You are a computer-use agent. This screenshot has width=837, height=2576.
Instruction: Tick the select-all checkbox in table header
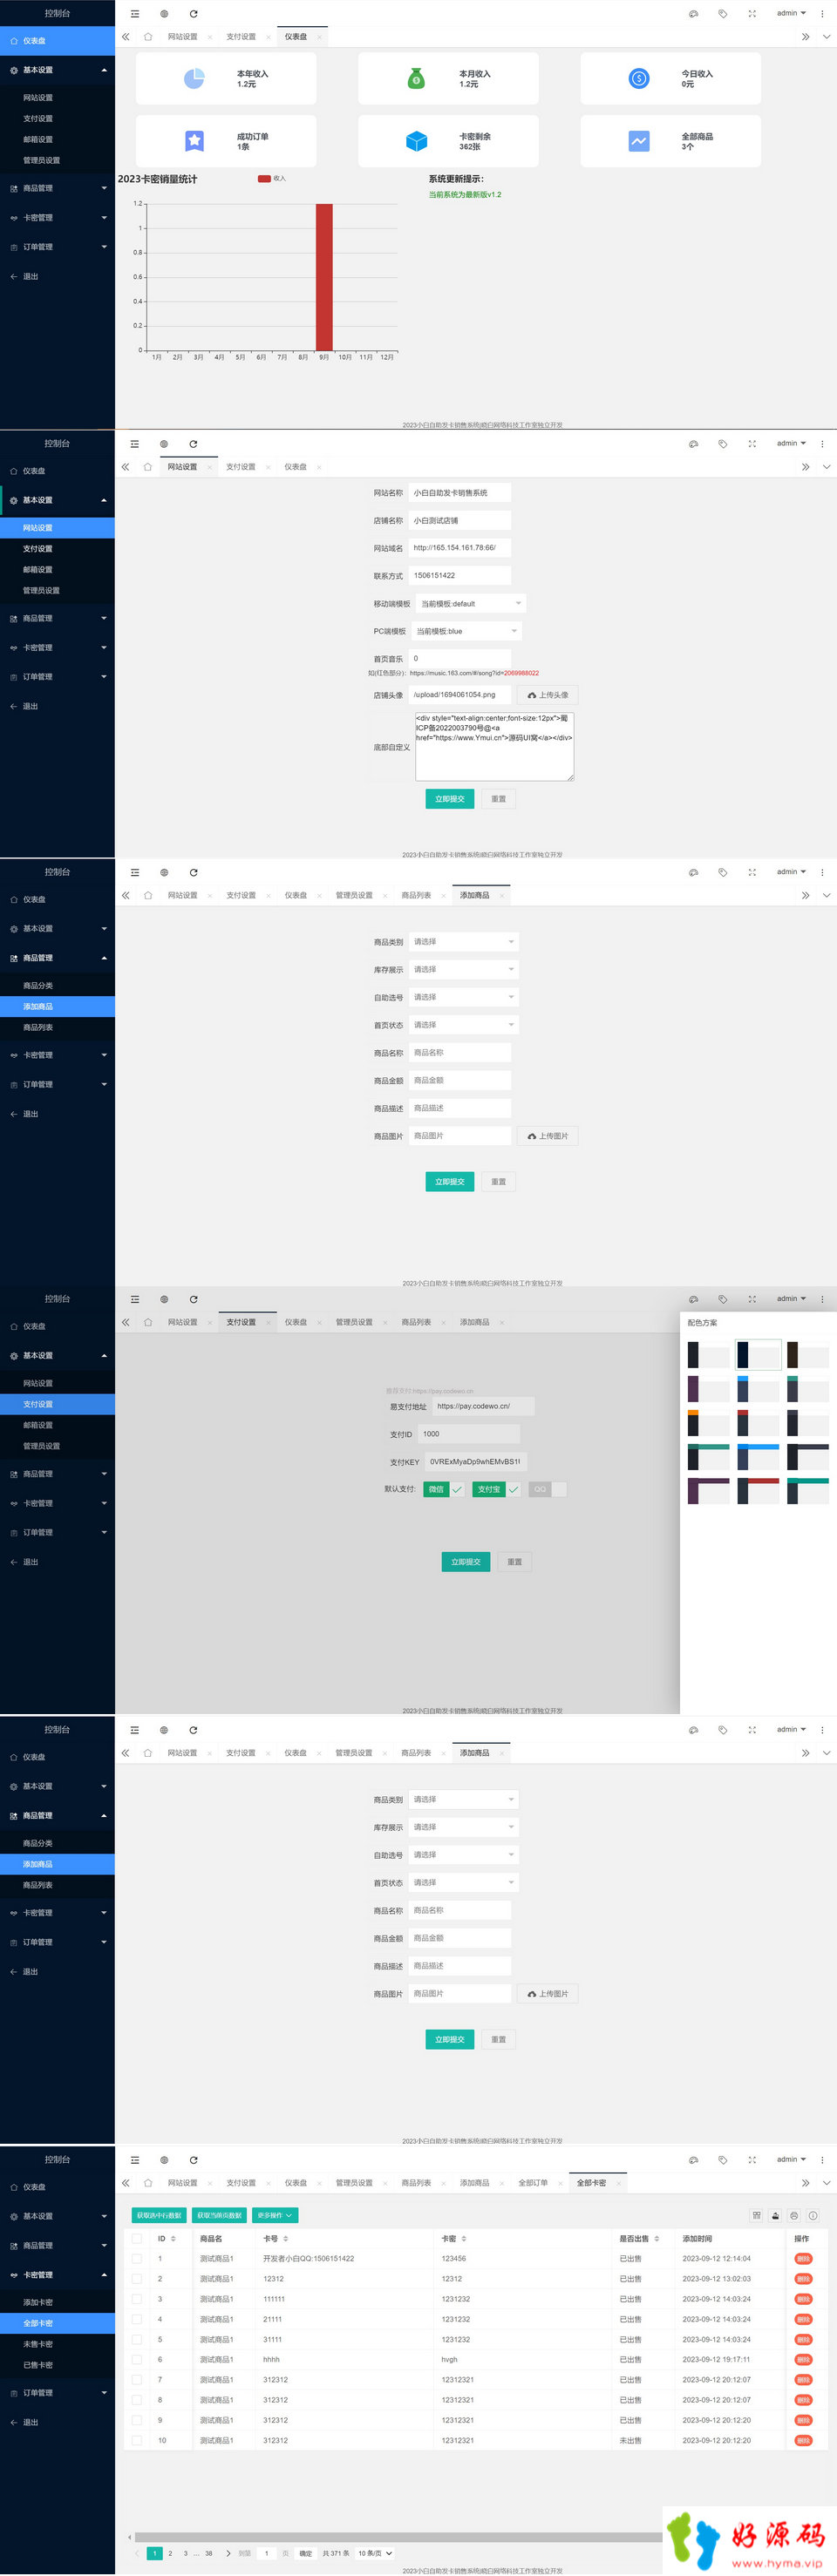136,2239
